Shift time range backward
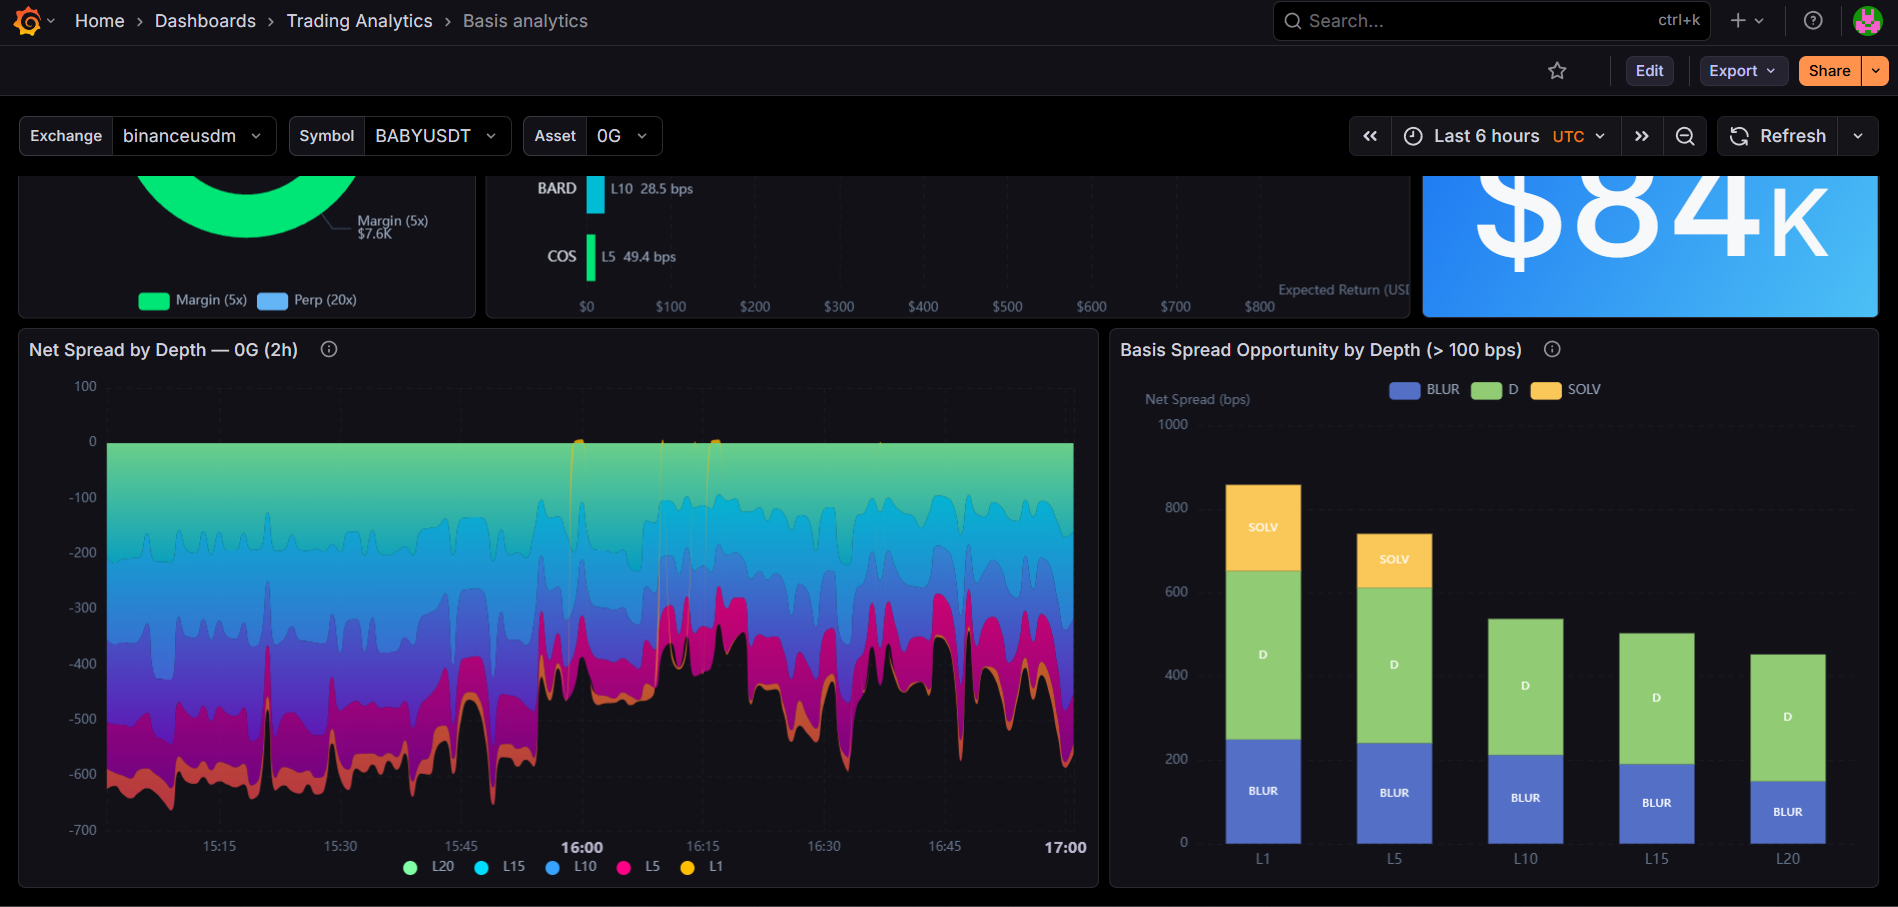 (1370, 136)
